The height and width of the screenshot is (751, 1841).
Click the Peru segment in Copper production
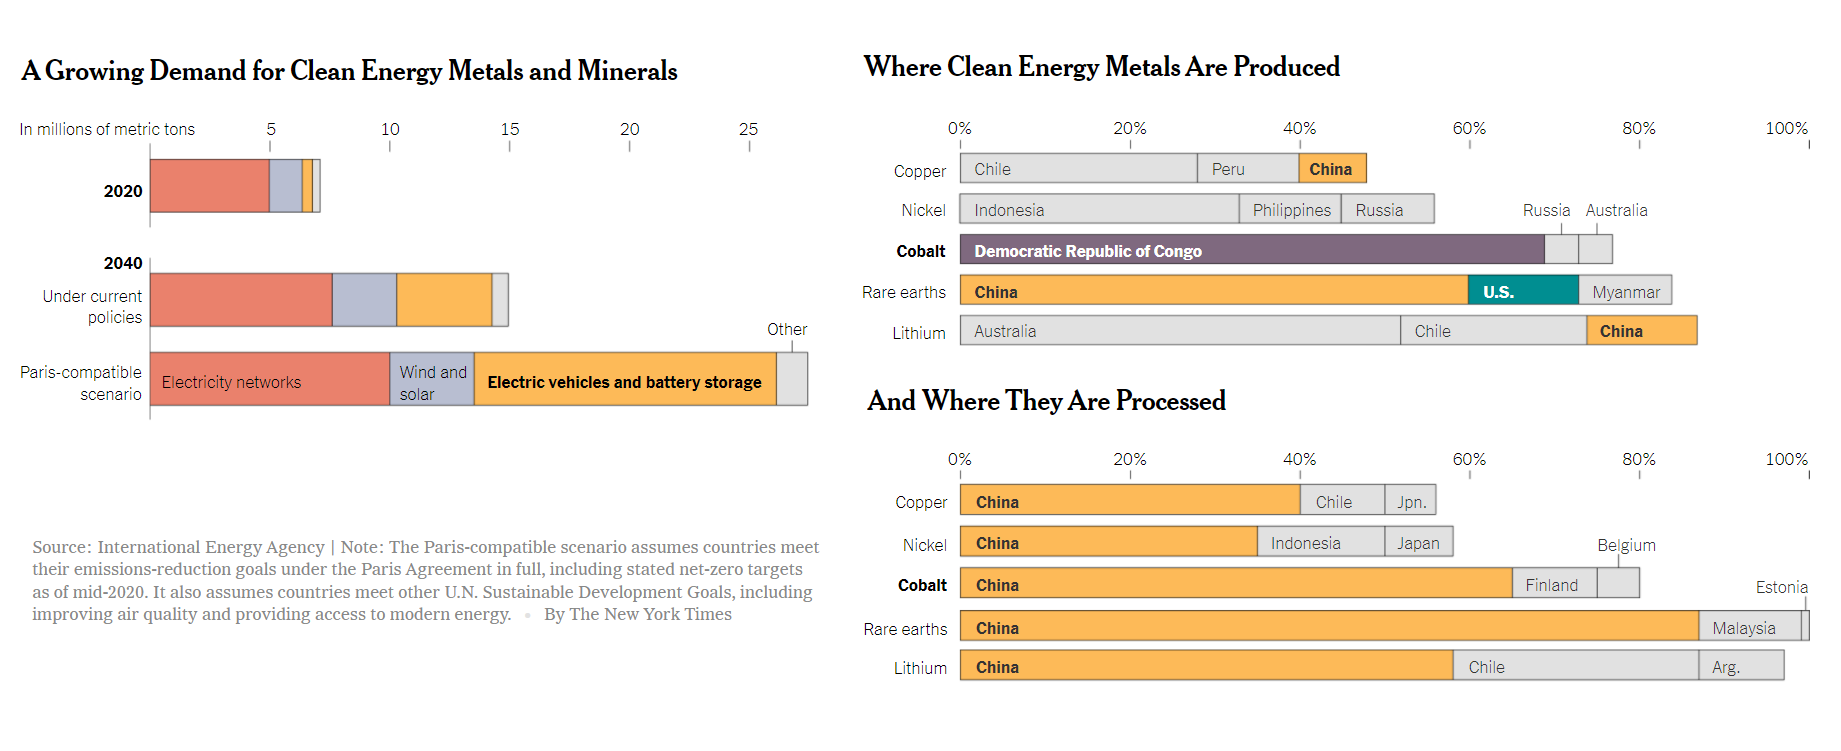pos(1247,169)
